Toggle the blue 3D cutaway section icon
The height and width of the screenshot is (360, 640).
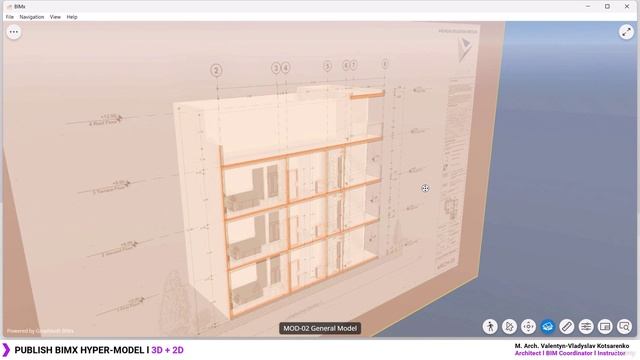547,327
